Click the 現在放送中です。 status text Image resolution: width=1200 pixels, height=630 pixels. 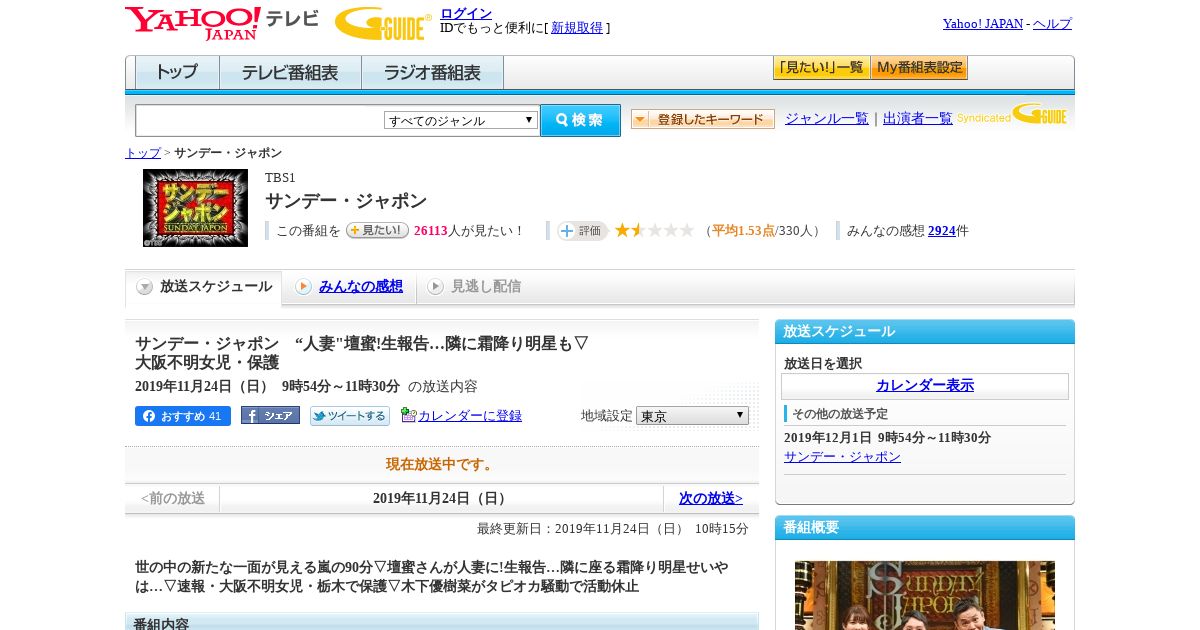point(441,465)
